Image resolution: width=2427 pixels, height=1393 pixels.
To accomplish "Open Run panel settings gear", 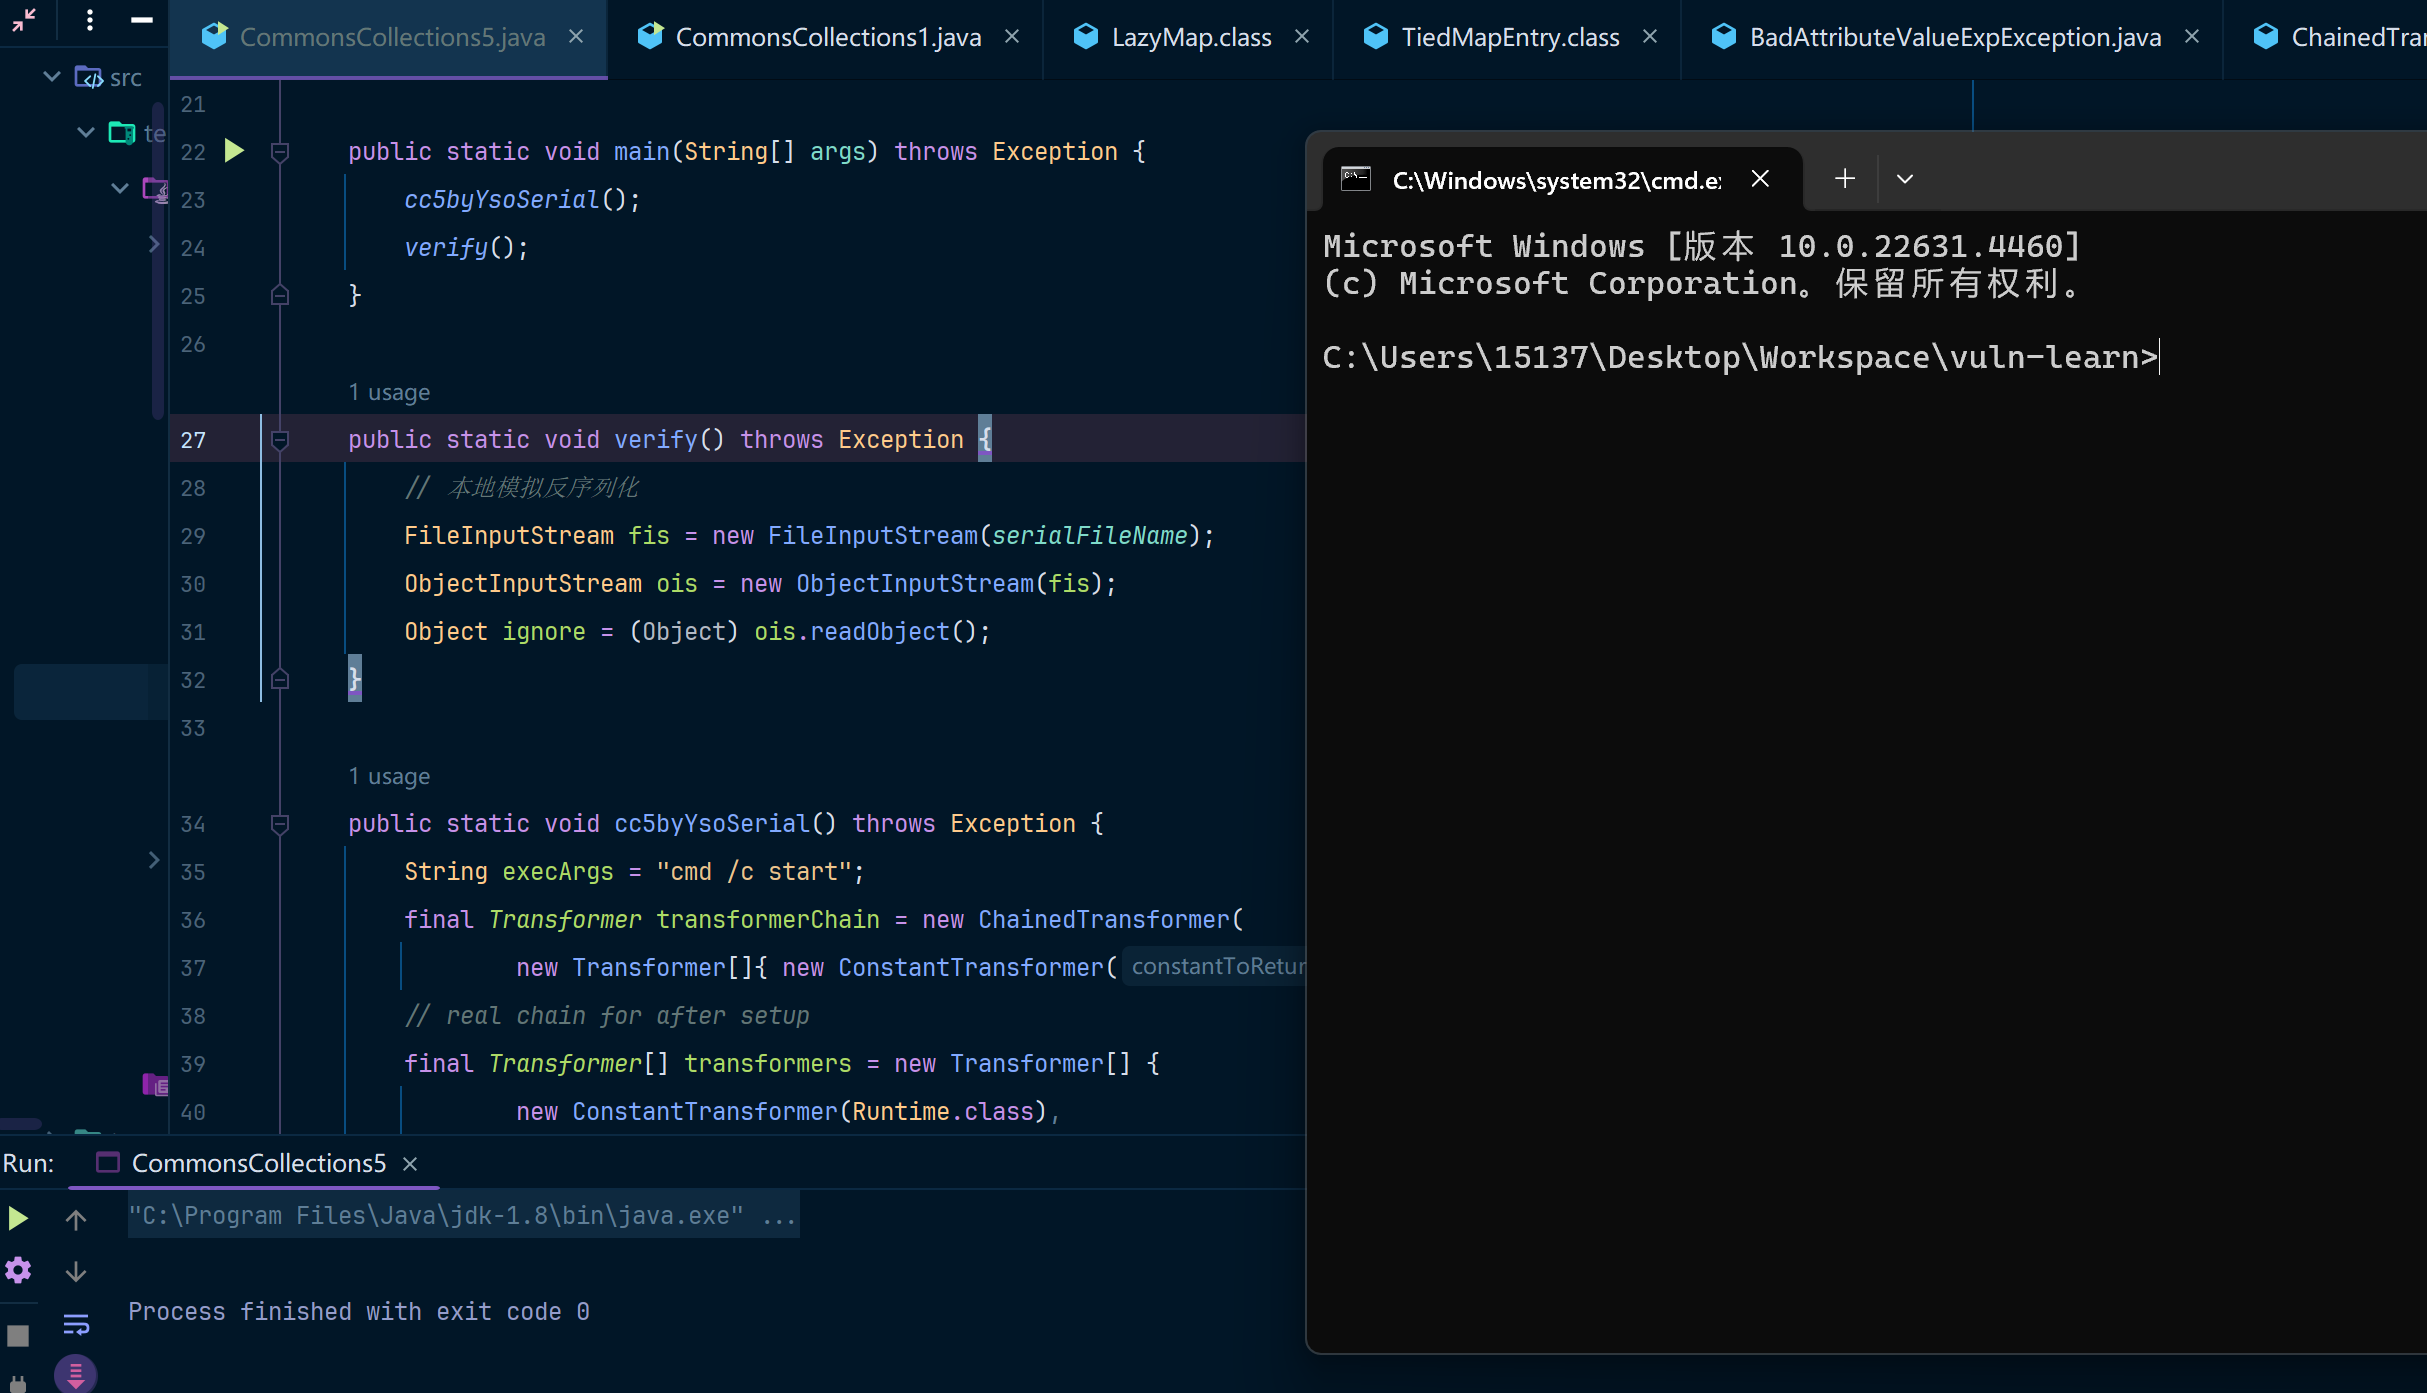I will click(18, 1270).
